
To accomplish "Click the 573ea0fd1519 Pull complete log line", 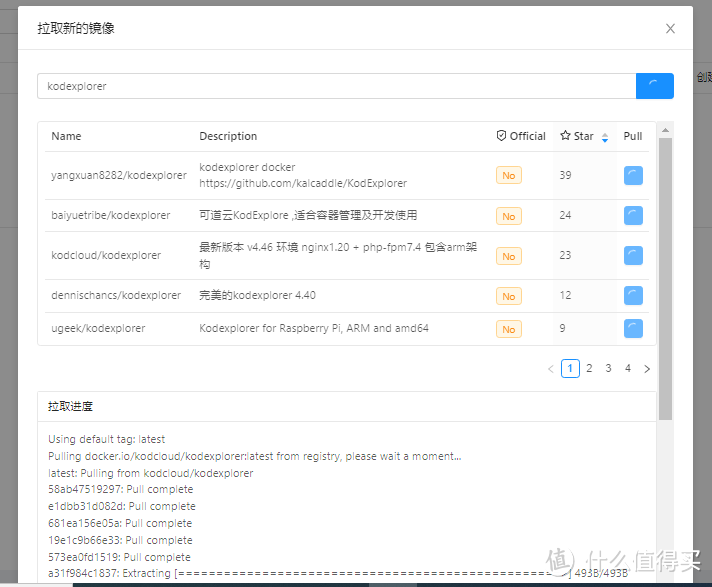I will click(x=119, y=557).
